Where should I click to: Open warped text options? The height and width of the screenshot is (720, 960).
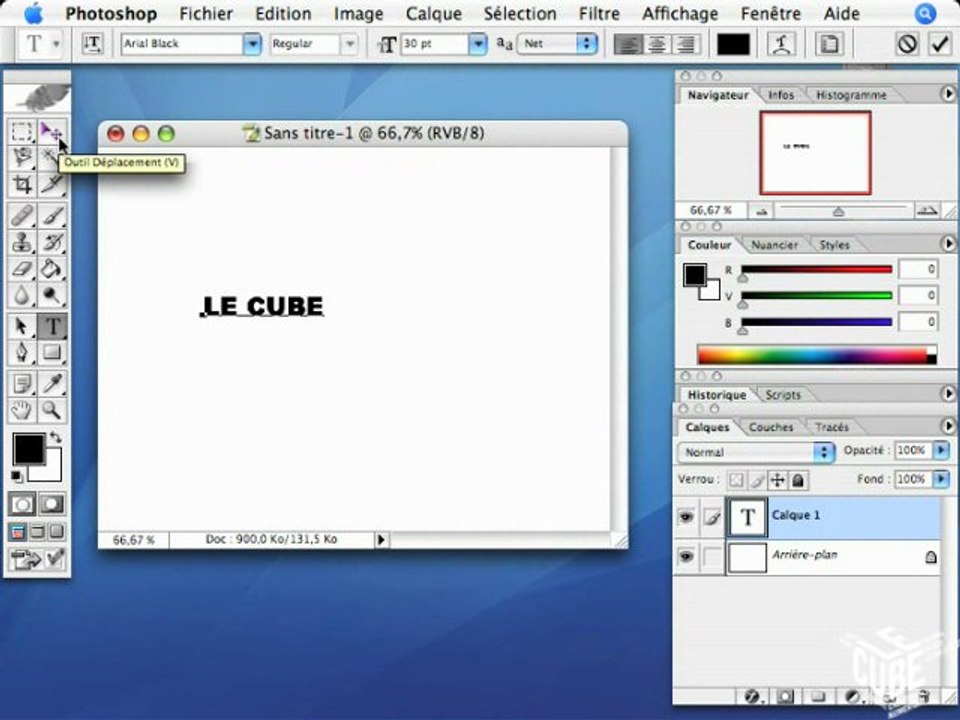(x=782, y=44)
